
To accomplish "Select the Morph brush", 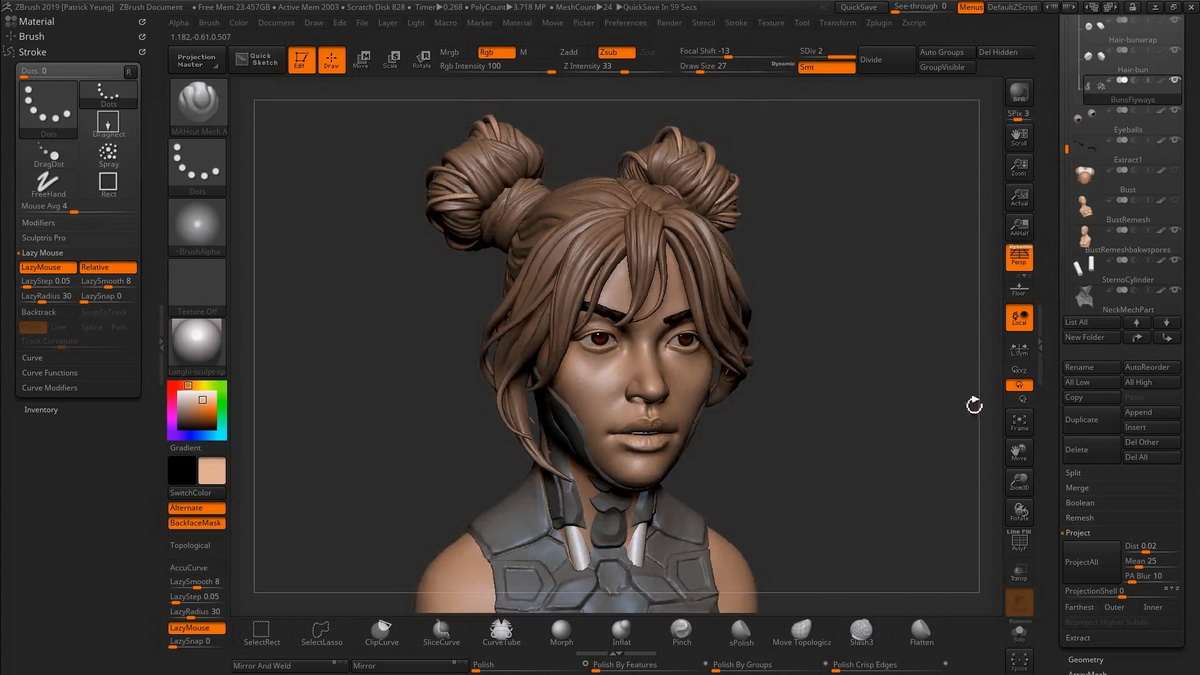I will pos(561,633).
